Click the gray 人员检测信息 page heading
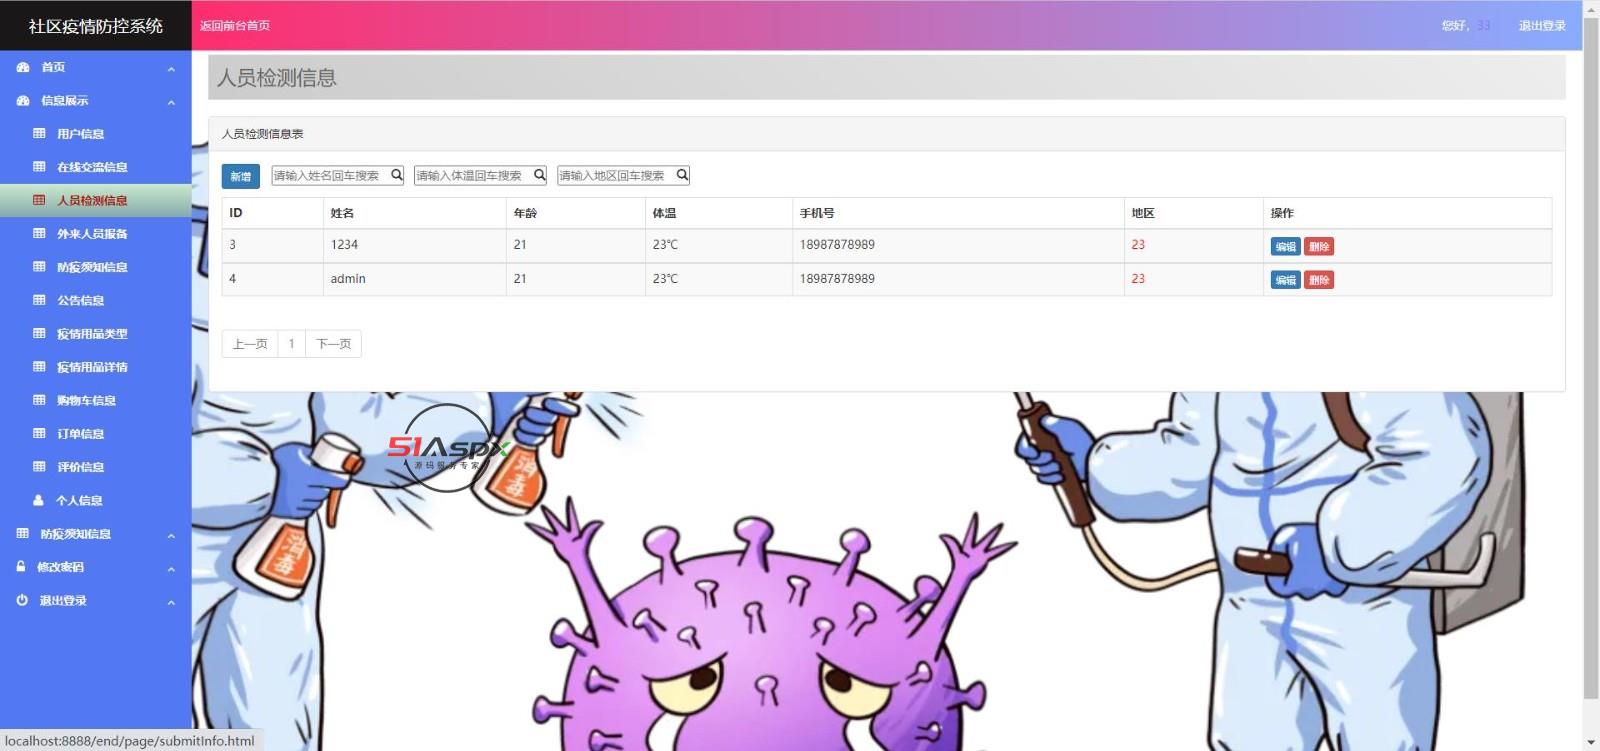Image resolution: width=1600 pixels, height=751 pixels. coord(277,77)
